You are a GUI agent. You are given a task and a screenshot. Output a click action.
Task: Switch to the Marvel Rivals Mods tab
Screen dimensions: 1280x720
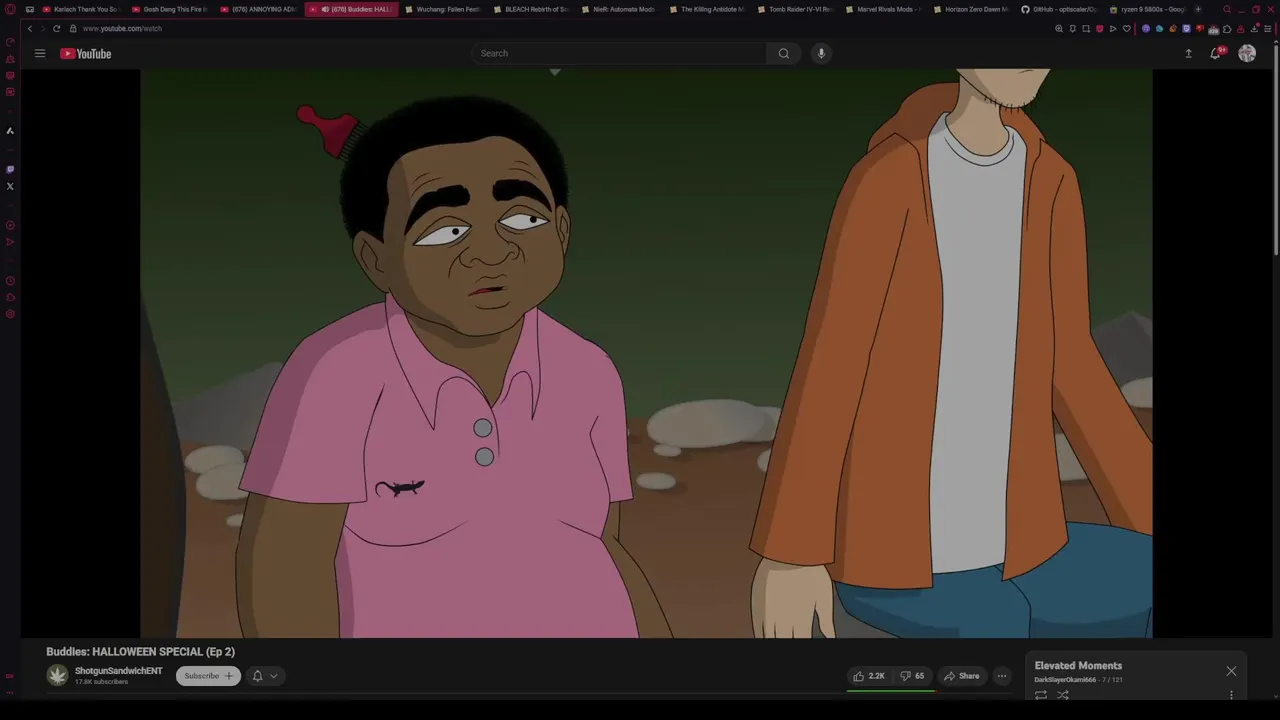coord(882,9)
